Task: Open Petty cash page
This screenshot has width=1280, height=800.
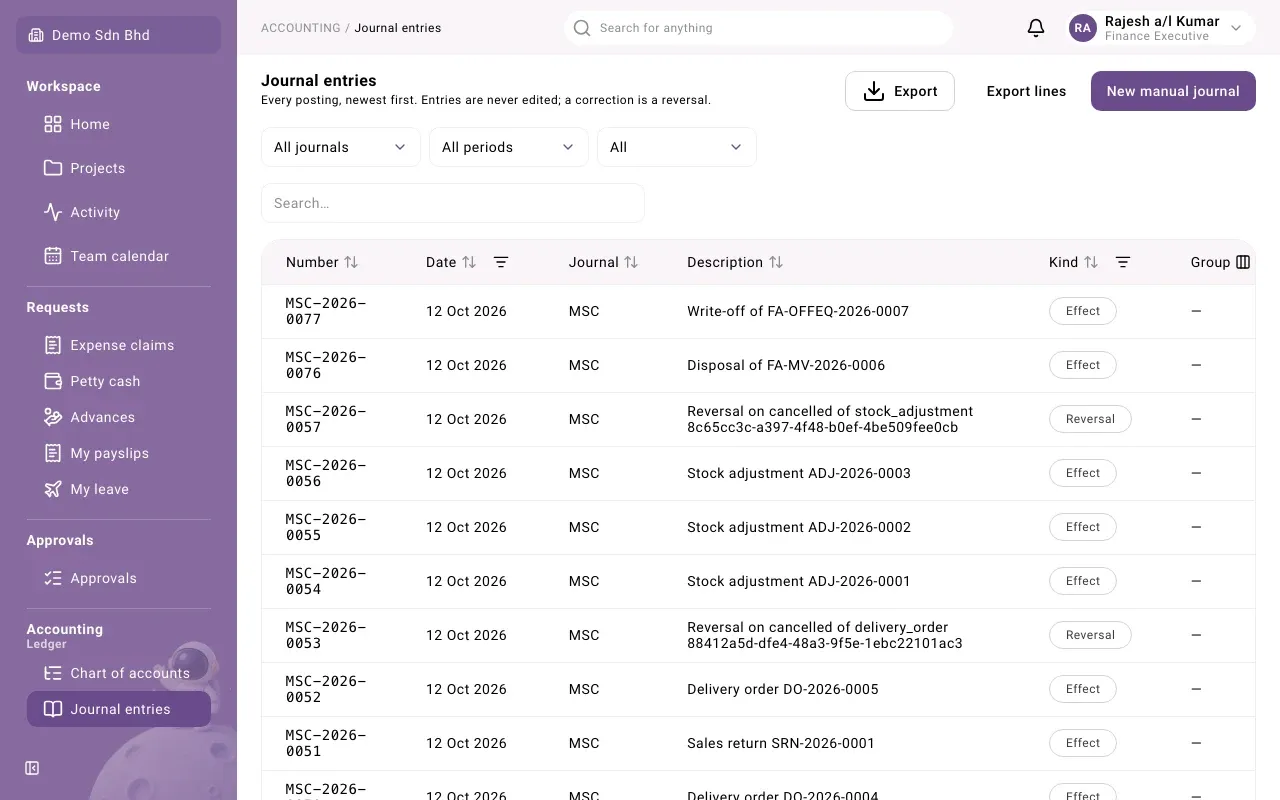Action: click(x=119, y=381)
